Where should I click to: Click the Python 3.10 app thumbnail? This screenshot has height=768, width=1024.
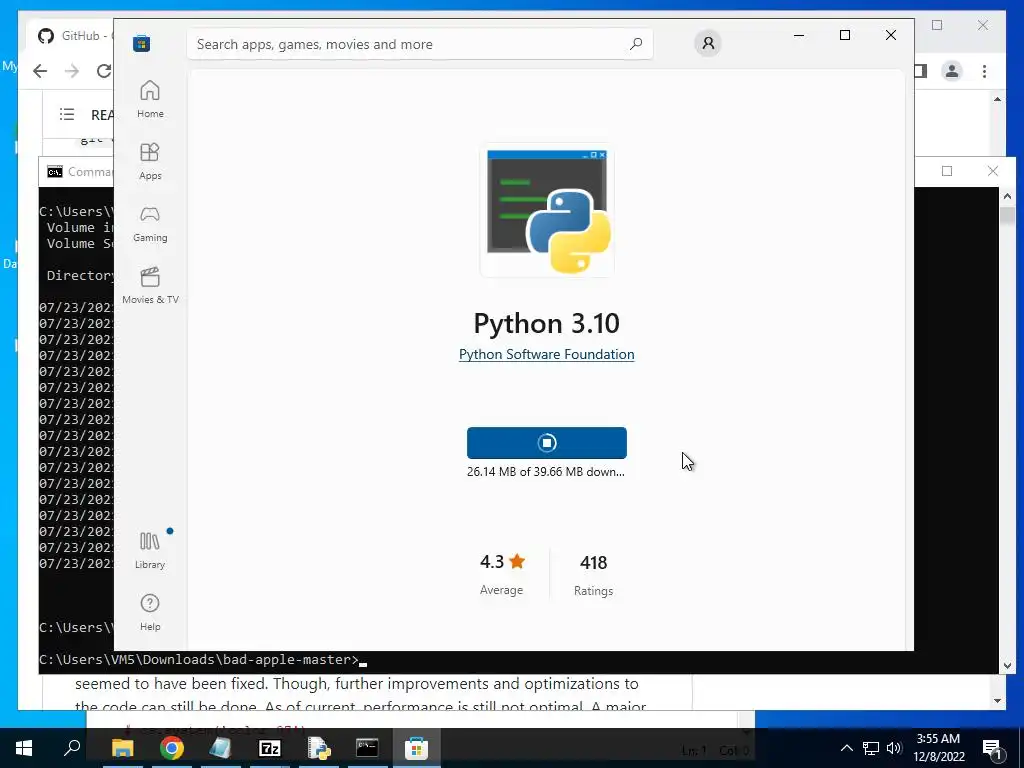547,210
